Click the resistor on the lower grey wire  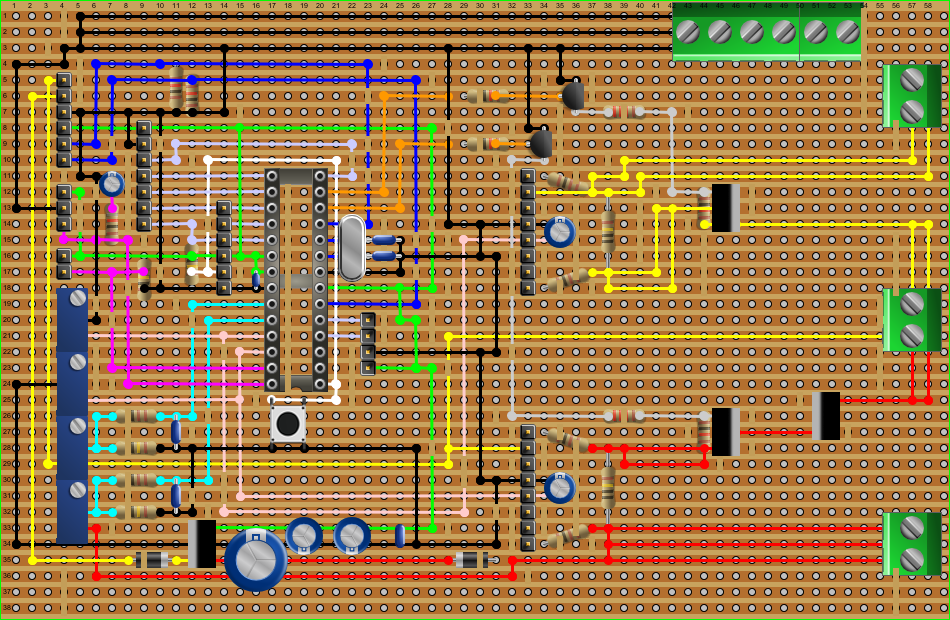[624, 416]
